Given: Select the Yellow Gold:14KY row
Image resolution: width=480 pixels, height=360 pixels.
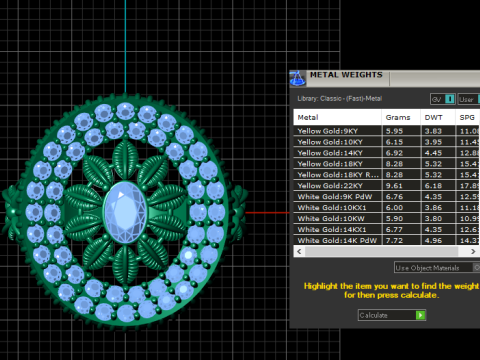Looking at the screenshot, I should click(x=387, y=153).
